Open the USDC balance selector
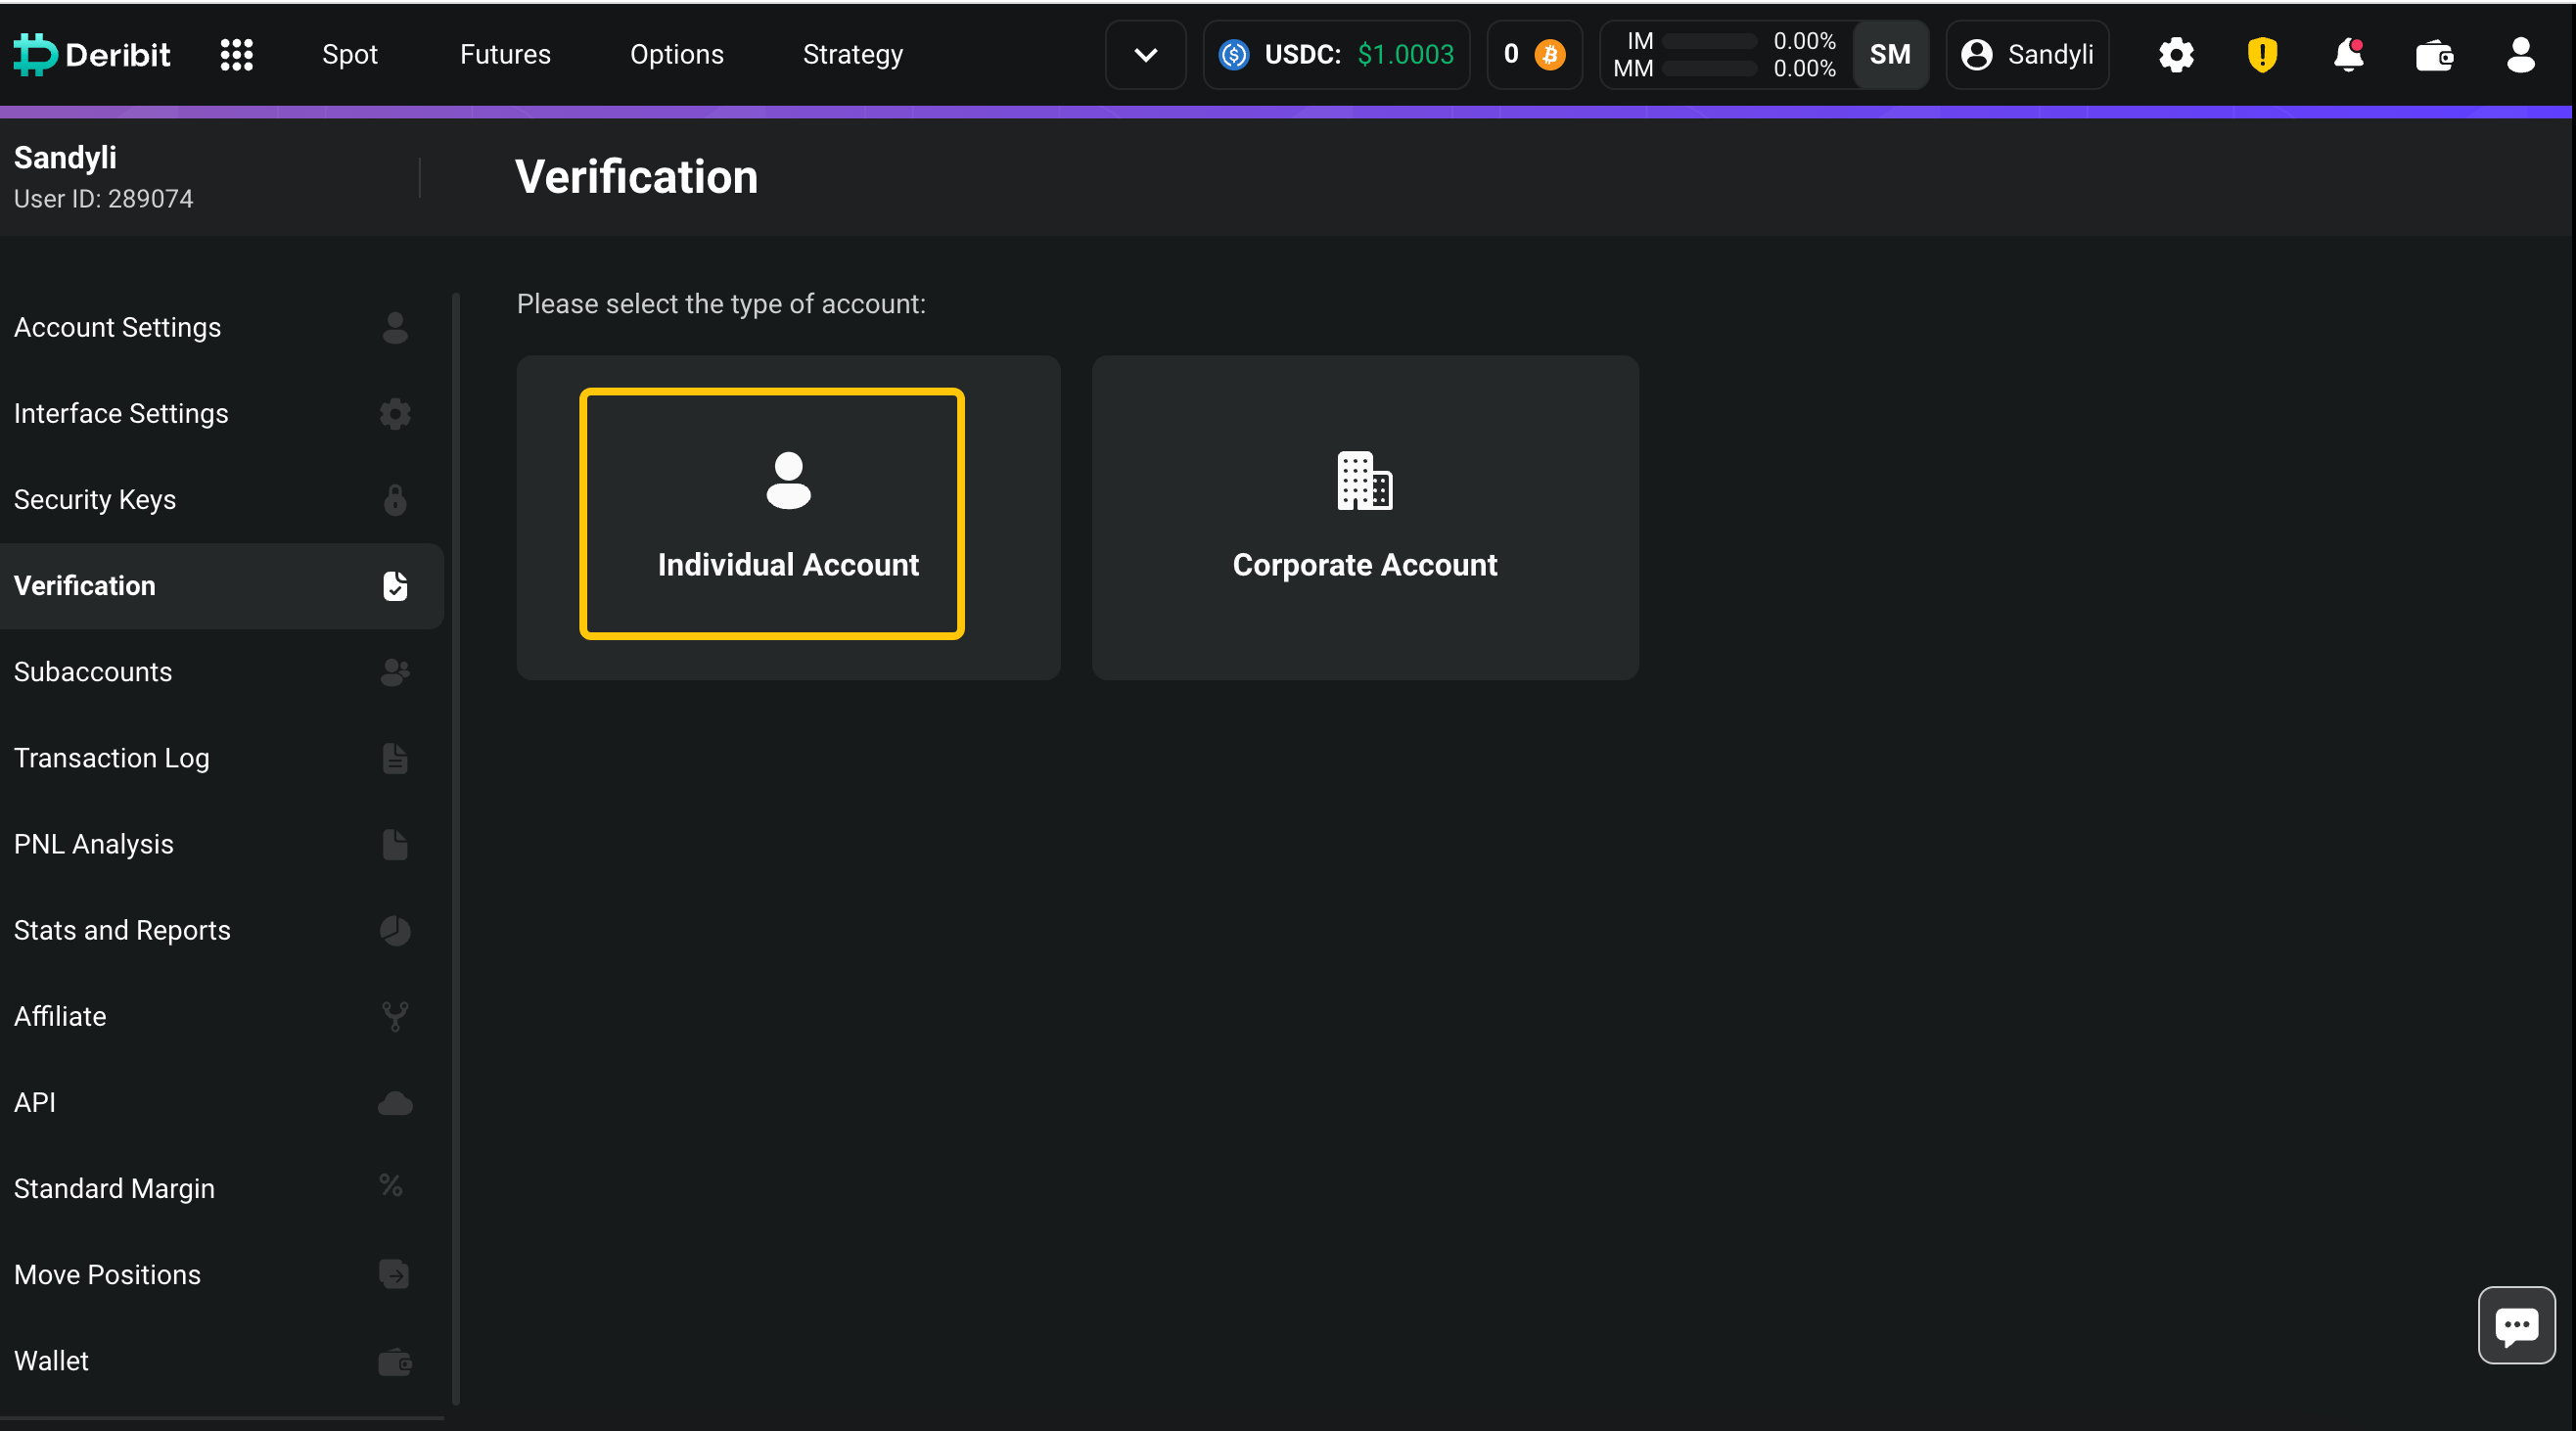The width and height of the screenshot is (2576, 1431). click(1336, 54)
